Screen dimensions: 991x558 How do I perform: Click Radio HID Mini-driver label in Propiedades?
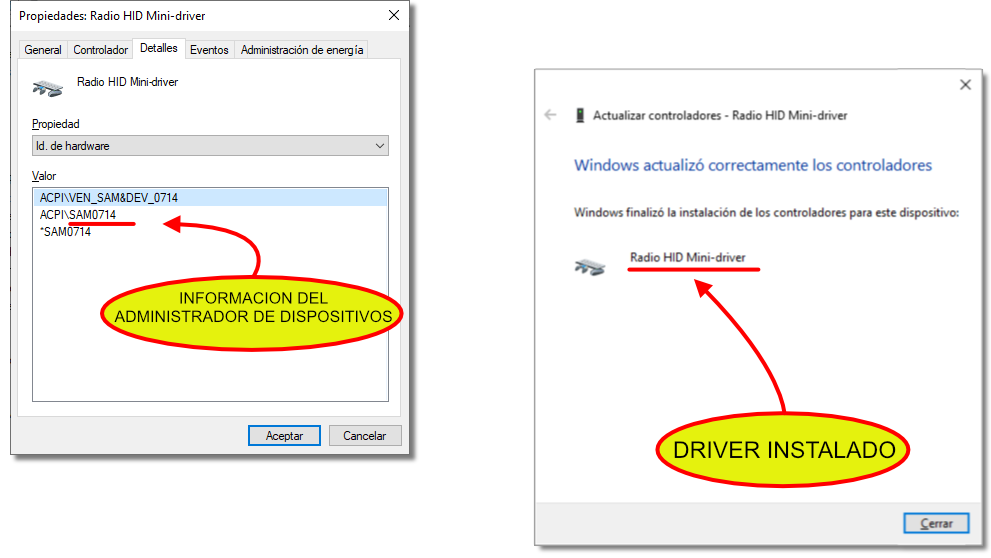tap(127, 82)
